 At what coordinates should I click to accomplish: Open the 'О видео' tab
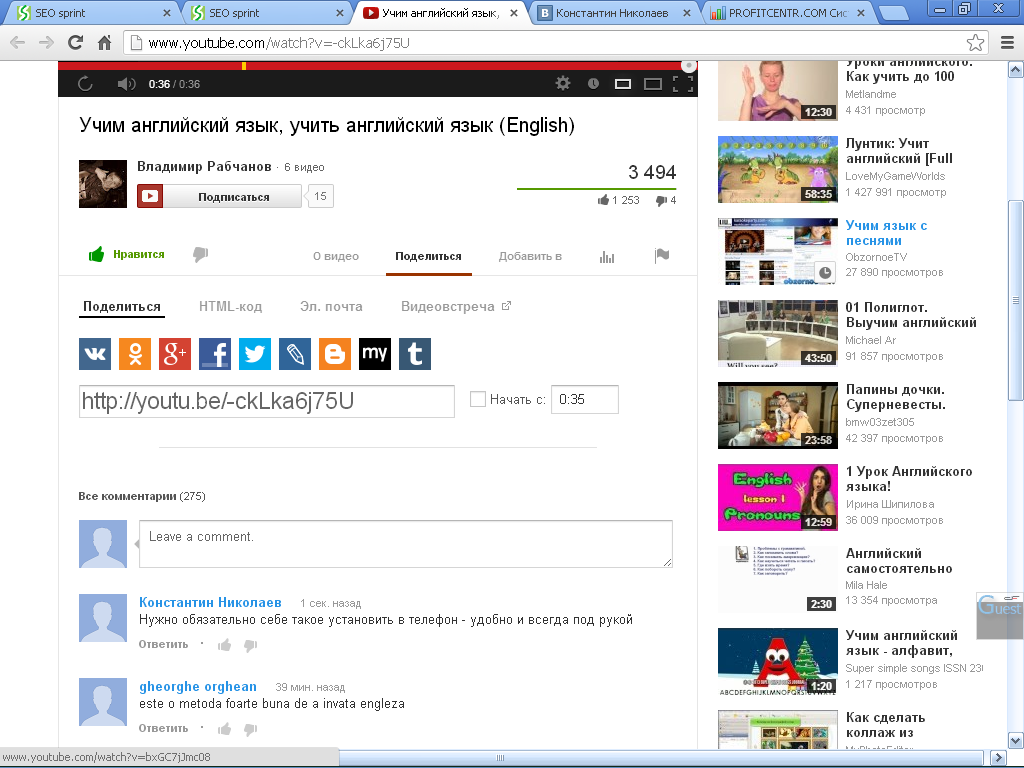click(336, 256)
